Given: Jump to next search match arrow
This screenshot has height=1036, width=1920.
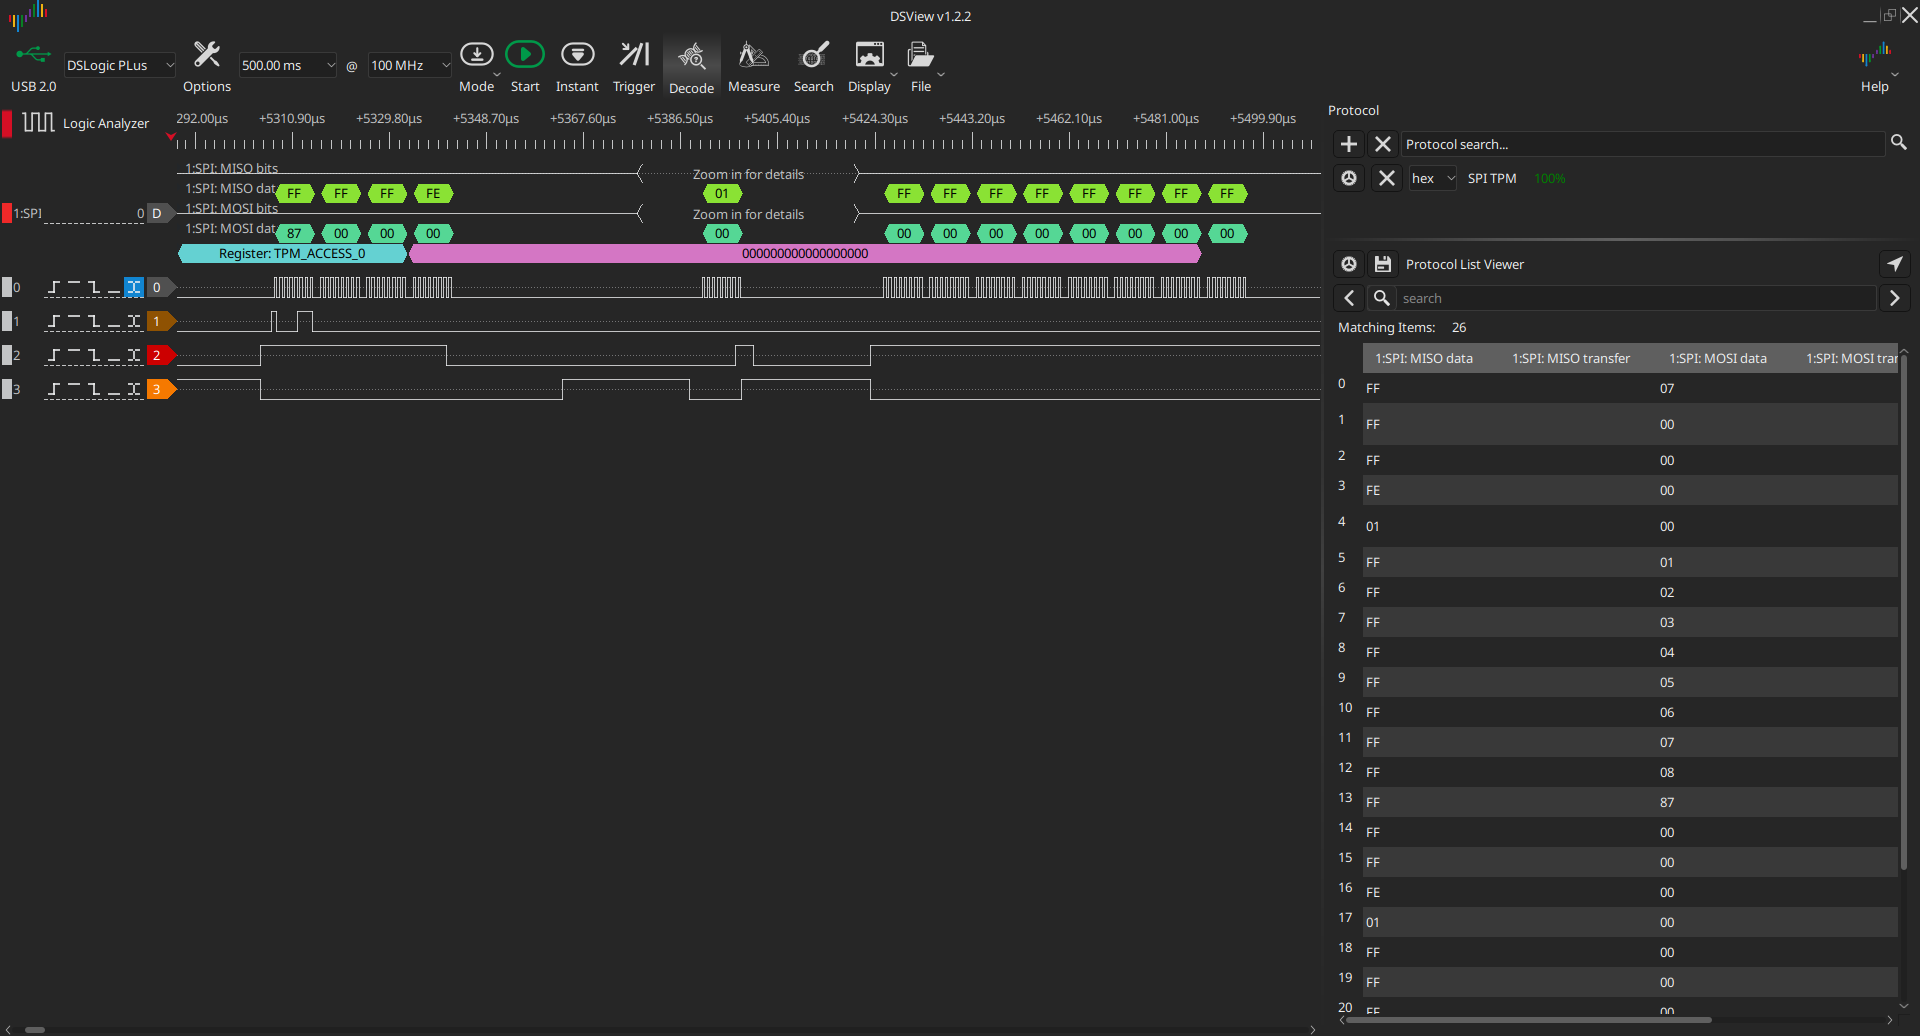Looking at the screenshot, I should [1894, 298].
